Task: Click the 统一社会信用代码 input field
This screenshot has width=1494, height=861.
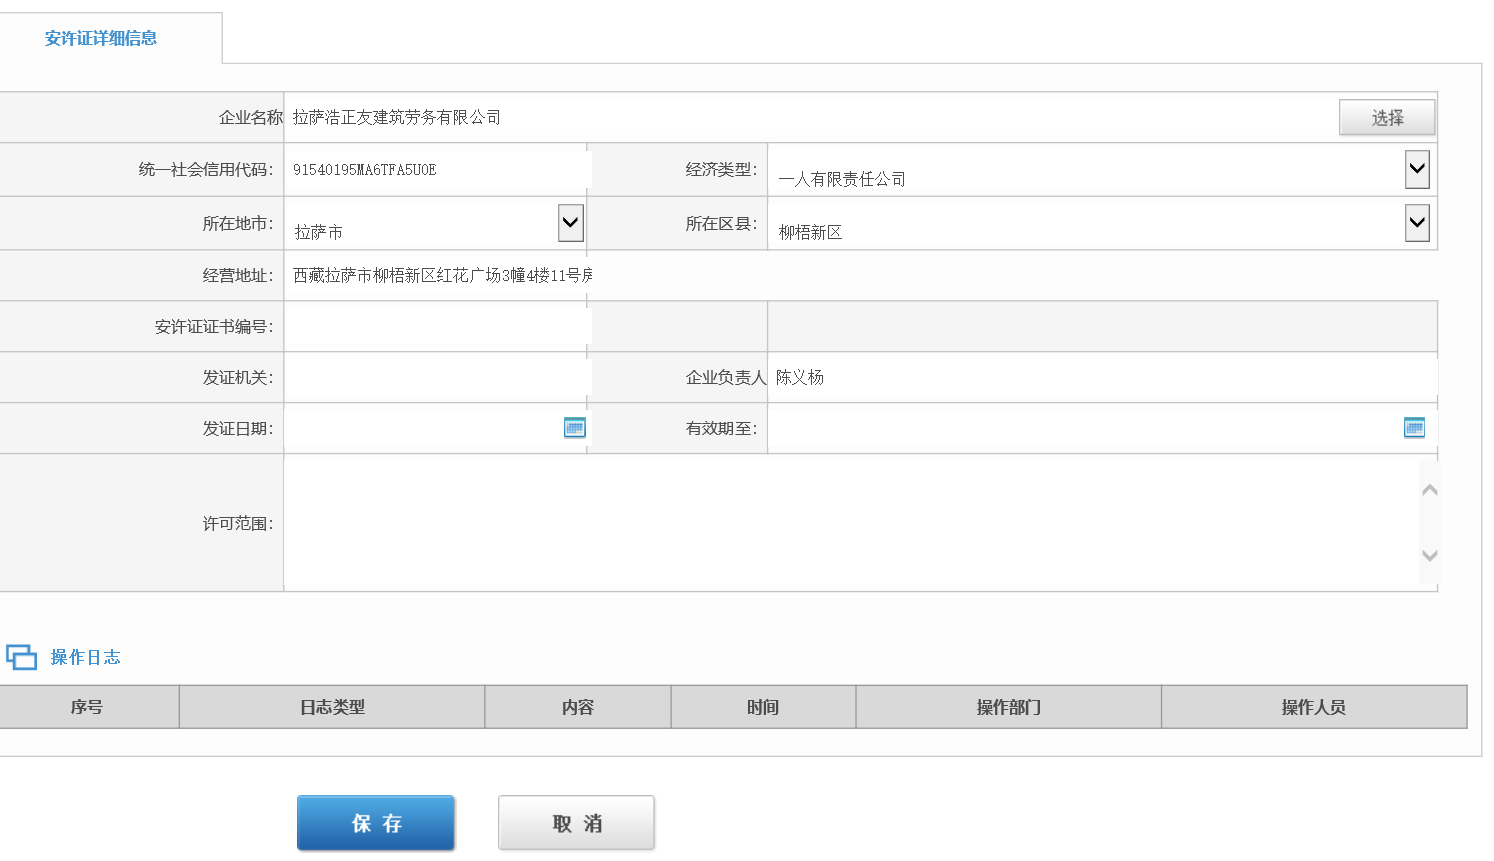Action: point(436,170)
